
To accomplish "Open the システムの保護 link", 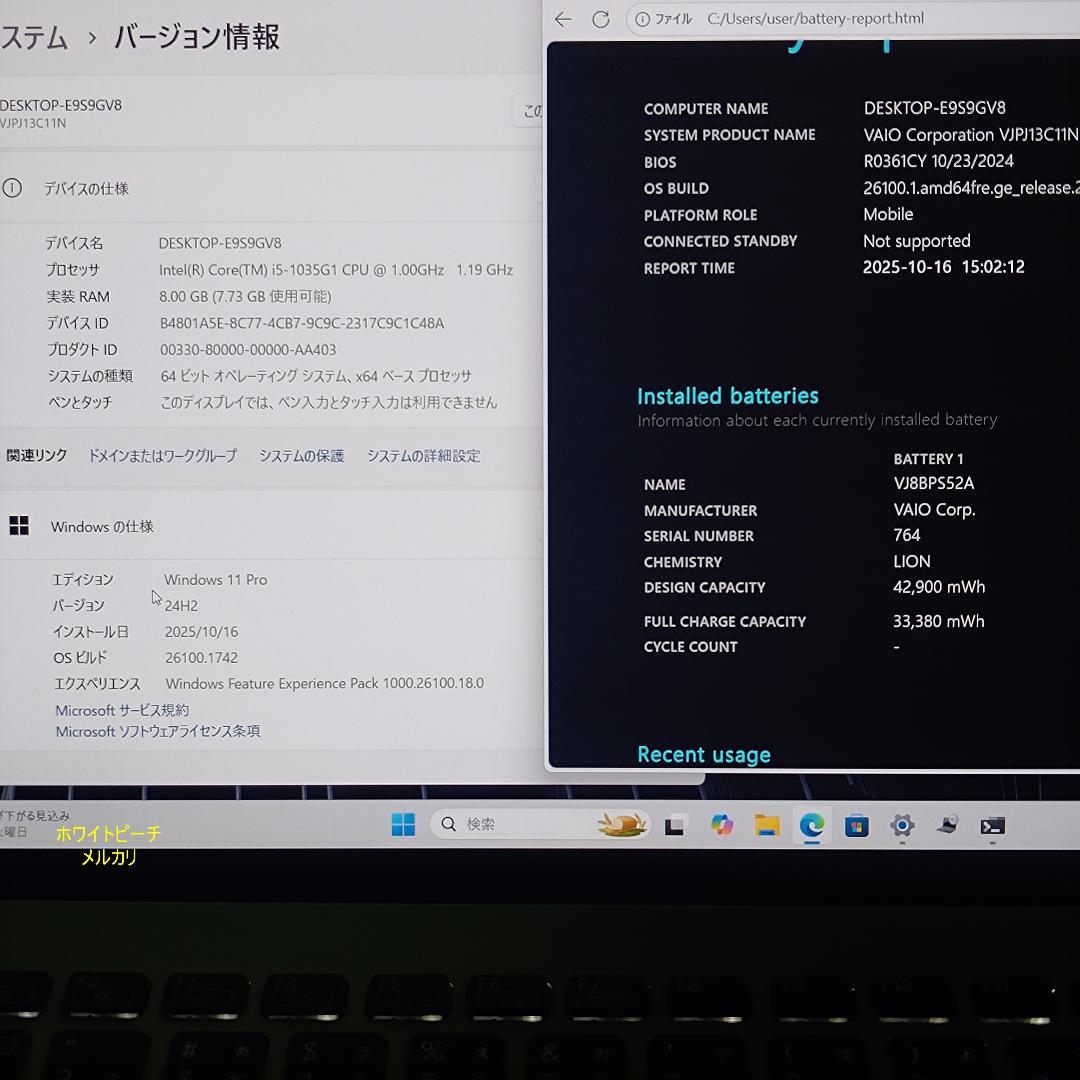I will [x=301, y=455].
